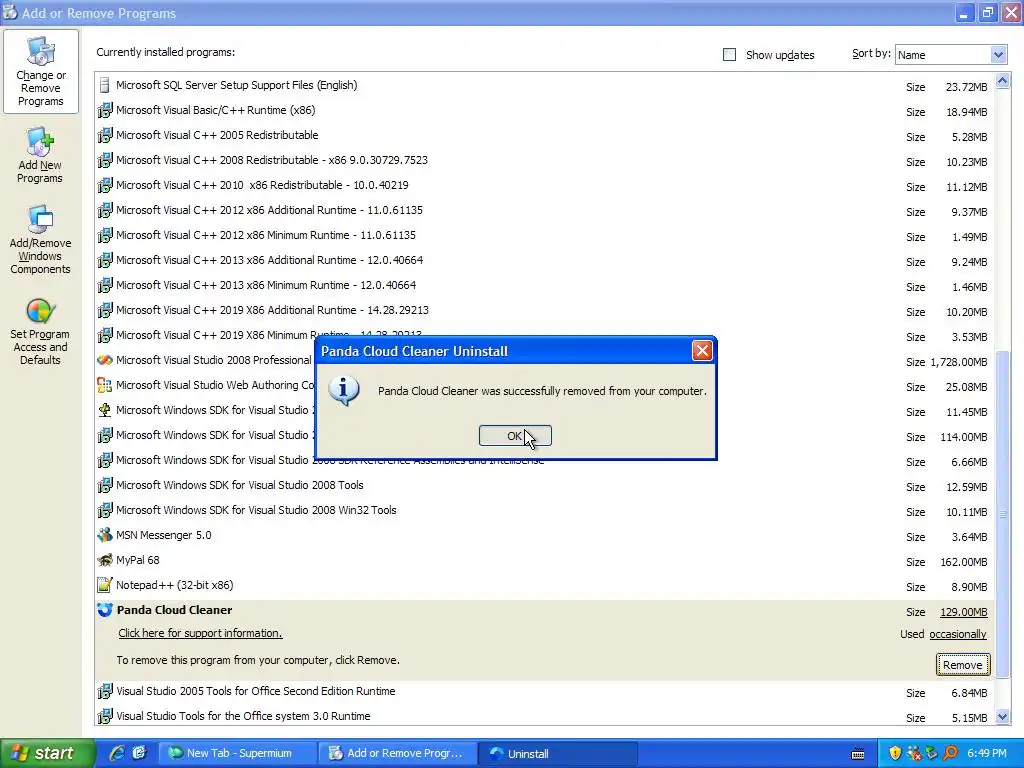Click the Remove button for Panda Cloud Cleaner
Image resolution: width=1024 pixels, height=768 pixels.
963,665
